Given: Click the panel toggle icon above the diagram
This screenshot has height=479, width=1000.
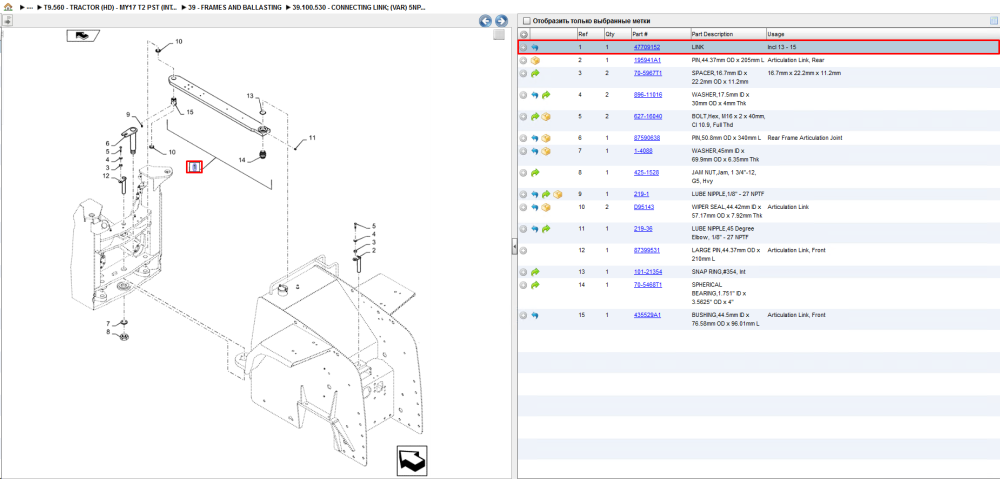Looking at the screenshot, I should point(7,20).
